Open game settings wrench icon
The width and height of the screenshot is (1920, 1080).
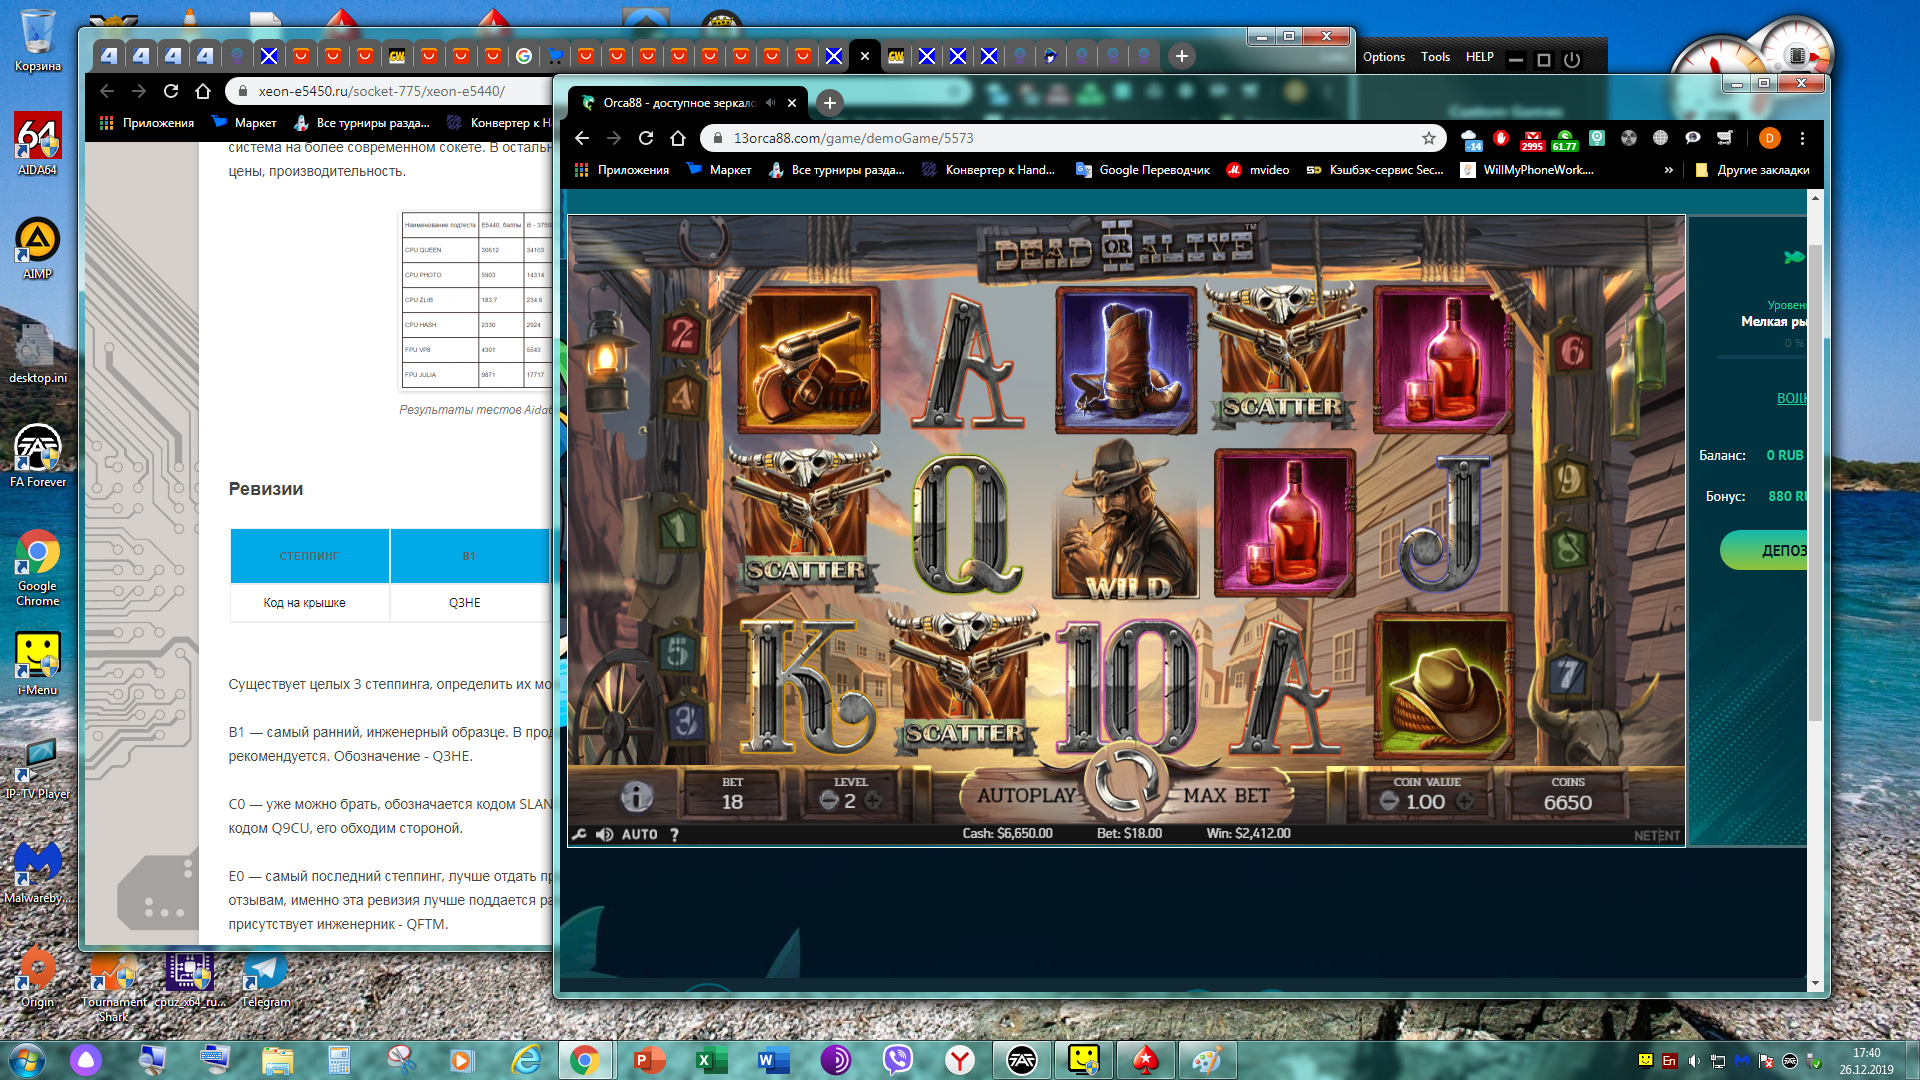(580, 834)
